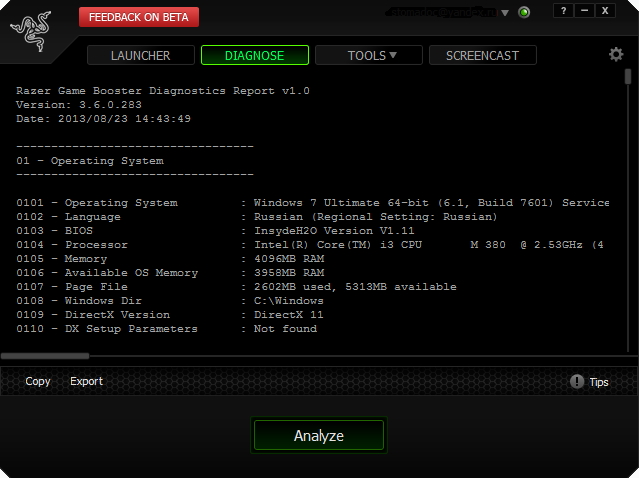Click the 'Date: 2013/08/23 14:43:49' line

point(103,119)
